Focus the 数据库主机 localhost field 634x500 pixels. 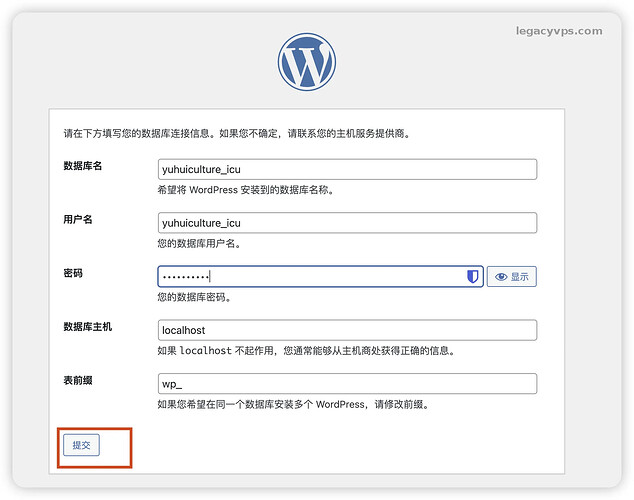coord(347,330)
